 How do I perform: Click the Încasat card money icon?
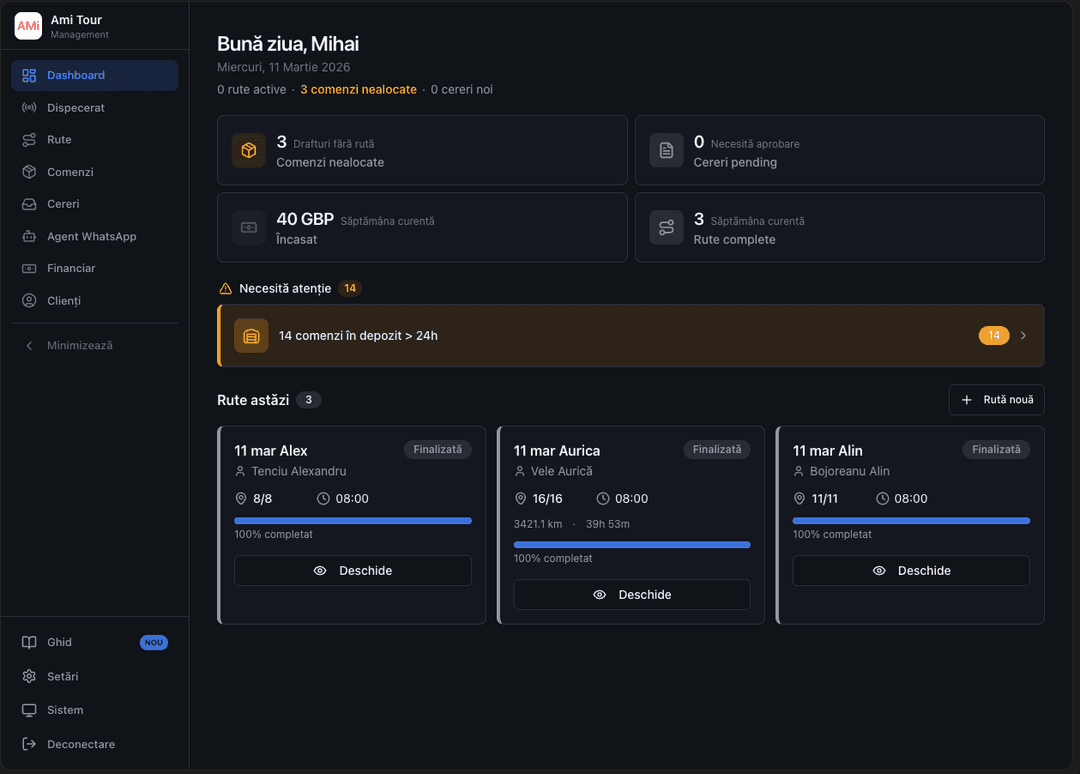[248, 227]
